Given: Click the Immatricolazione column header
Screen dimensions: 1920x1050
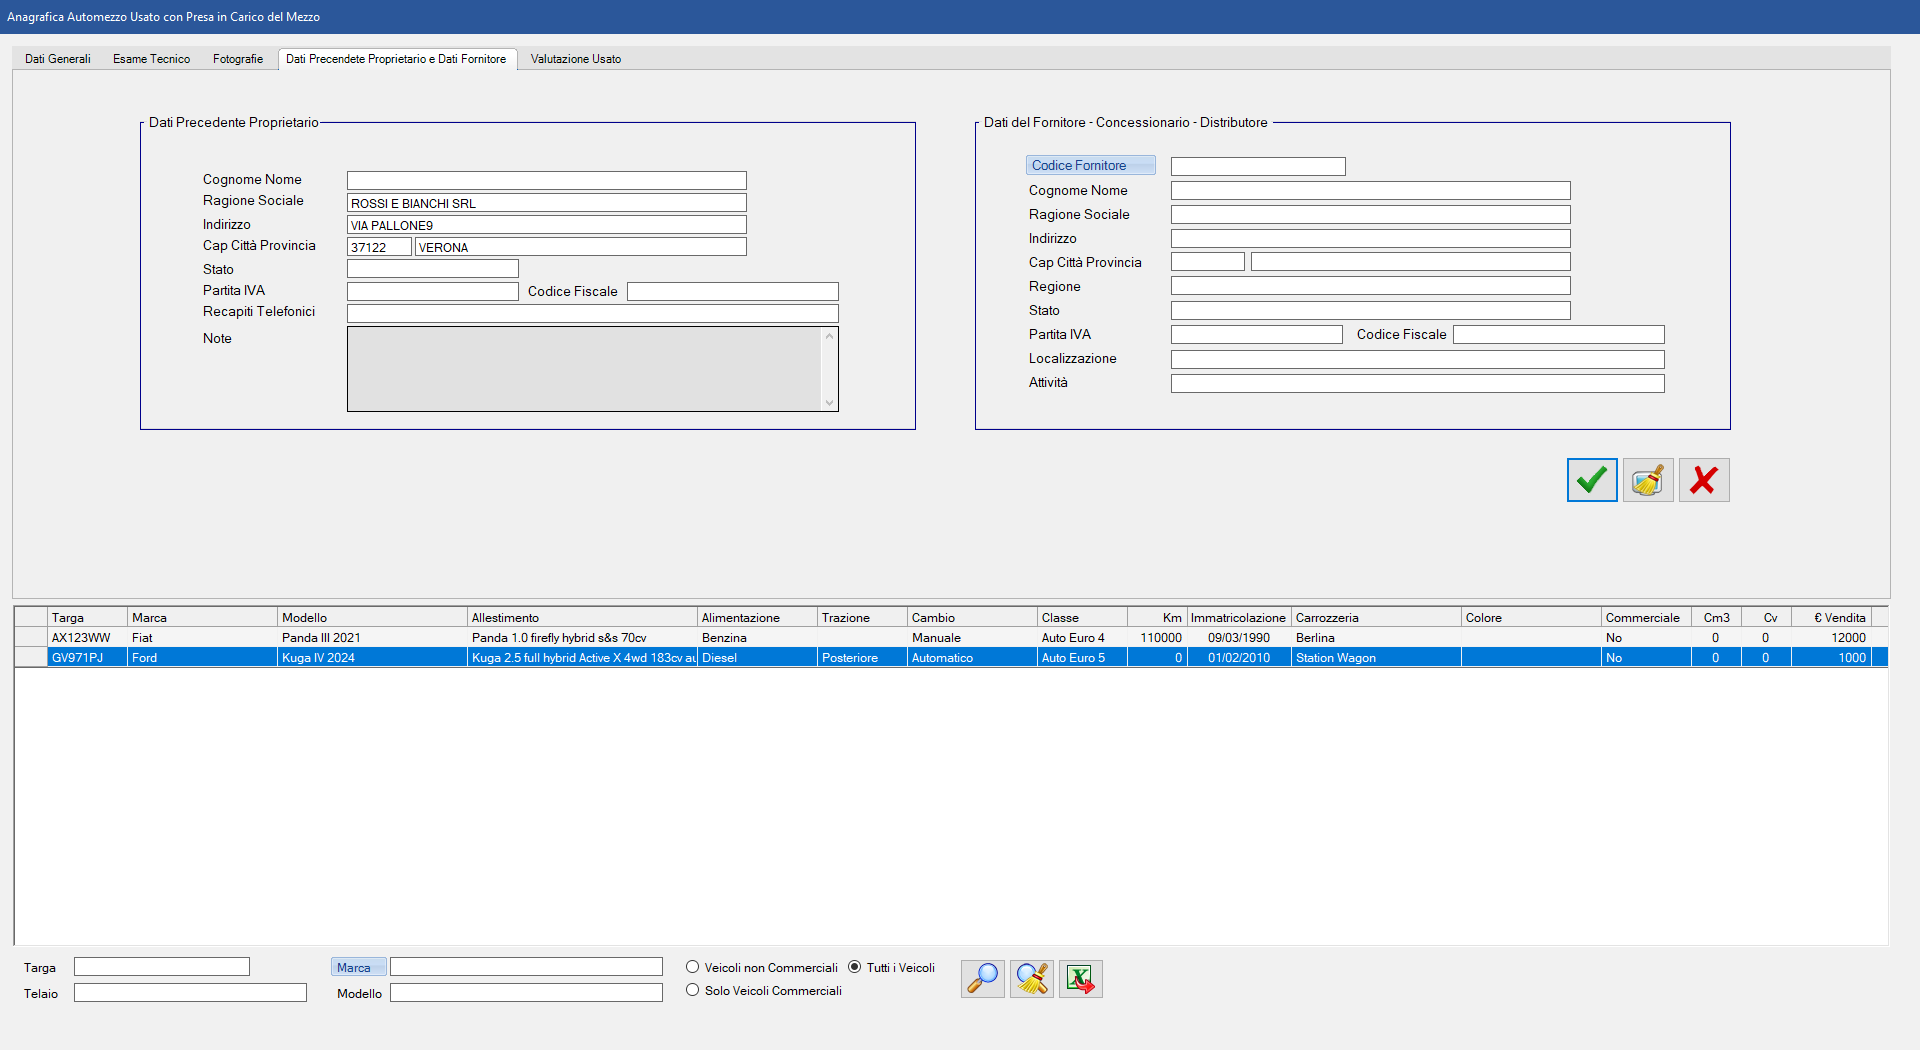Looking at the screenshot, I should tap(1239, 617).
